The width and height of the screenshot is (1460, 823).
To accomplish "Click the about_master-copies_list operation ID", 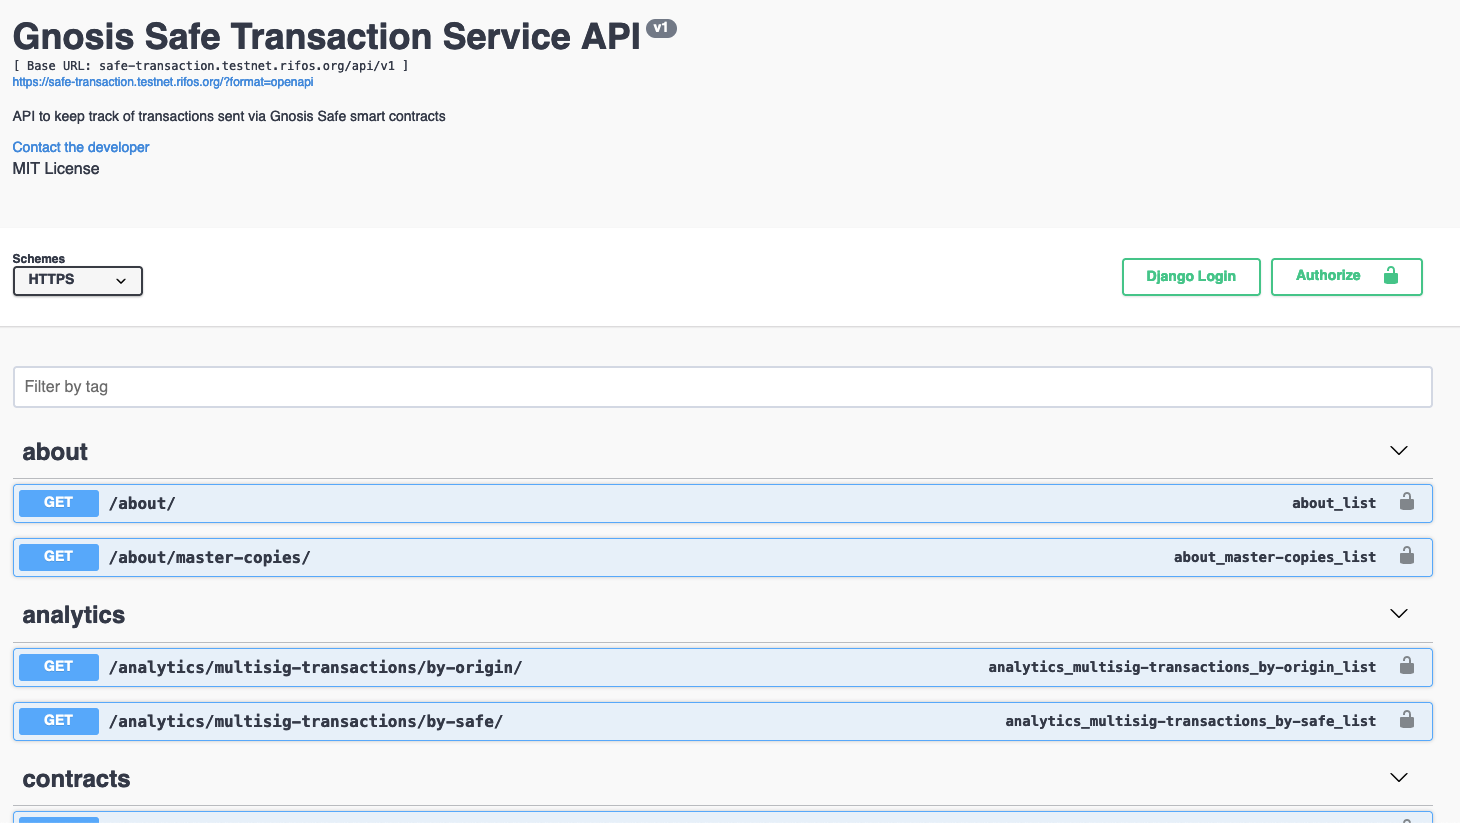I will [1275, 557].
